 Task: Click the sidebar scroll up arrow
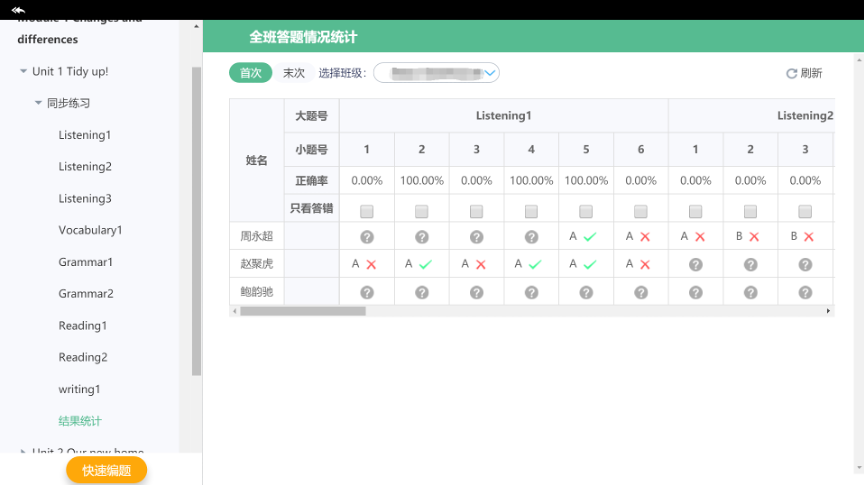point(196,26)
